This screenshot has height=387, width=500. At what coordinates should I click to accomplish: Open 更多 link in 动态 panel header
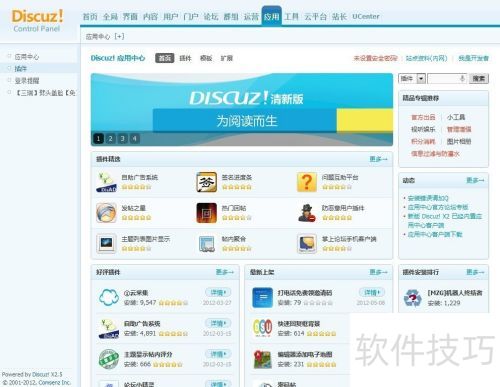click(475, 180)
